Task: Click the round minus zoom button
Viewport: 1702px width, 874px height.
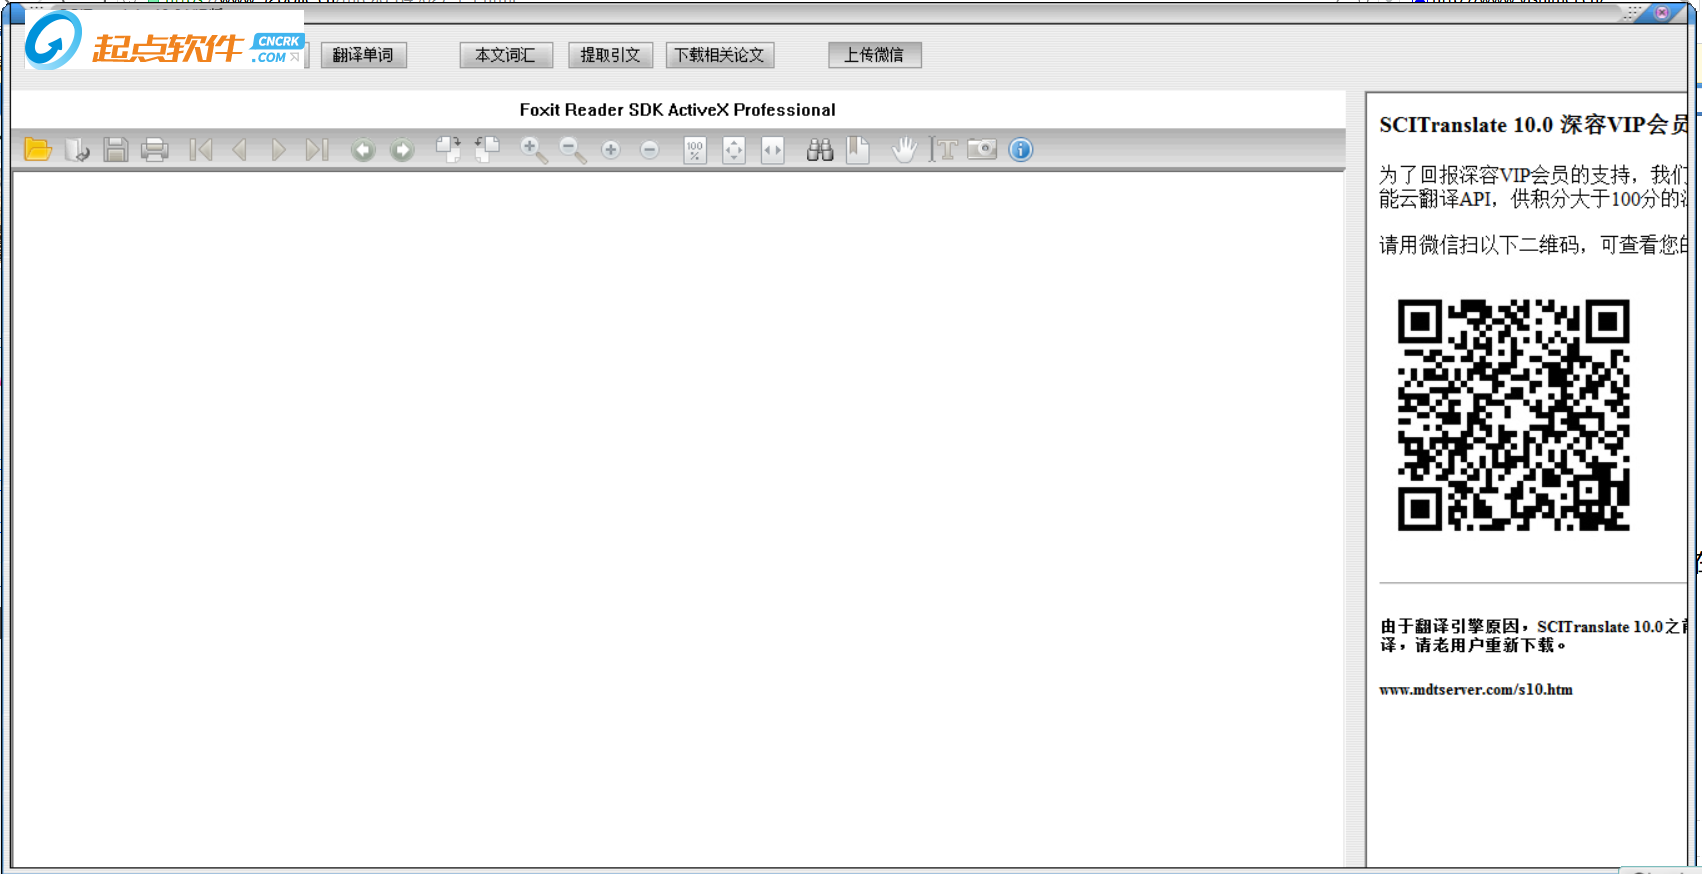Action: [650, 150]
